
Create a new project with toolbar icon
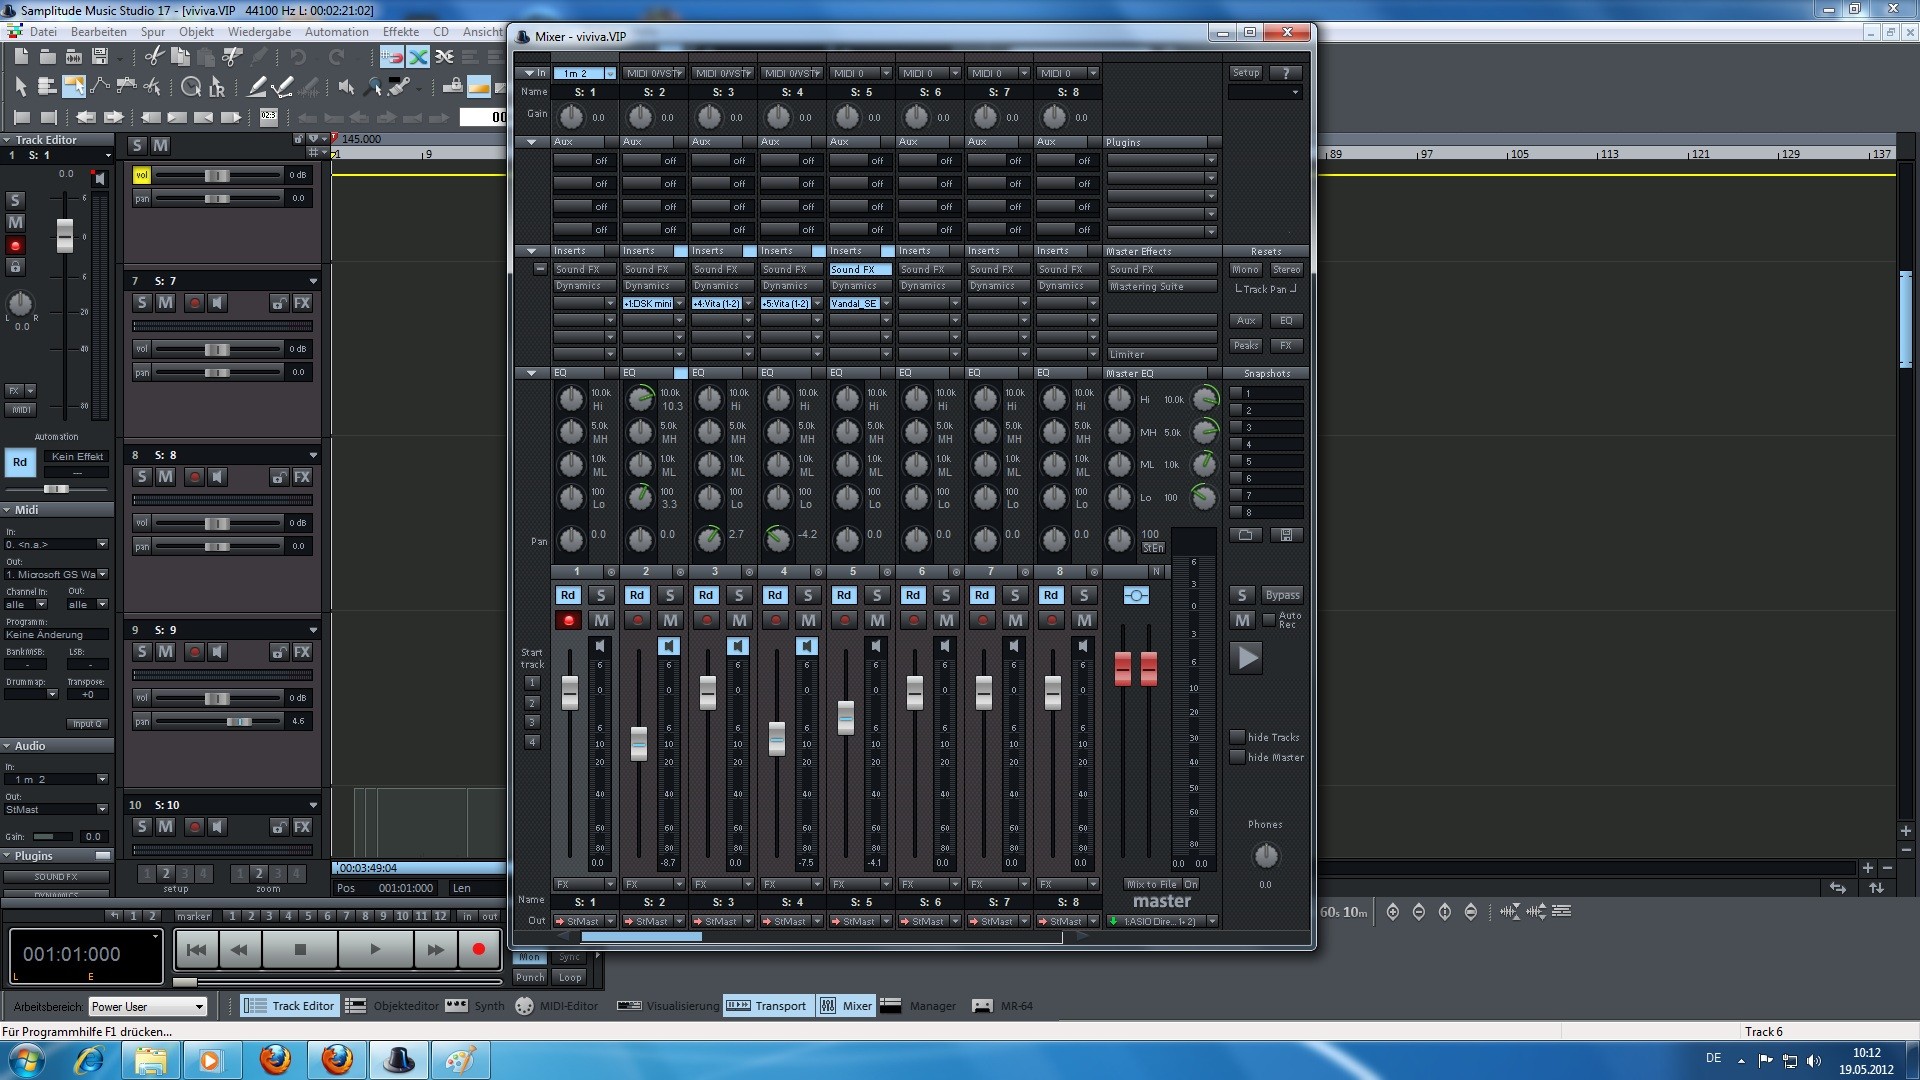tap(20, 57)
